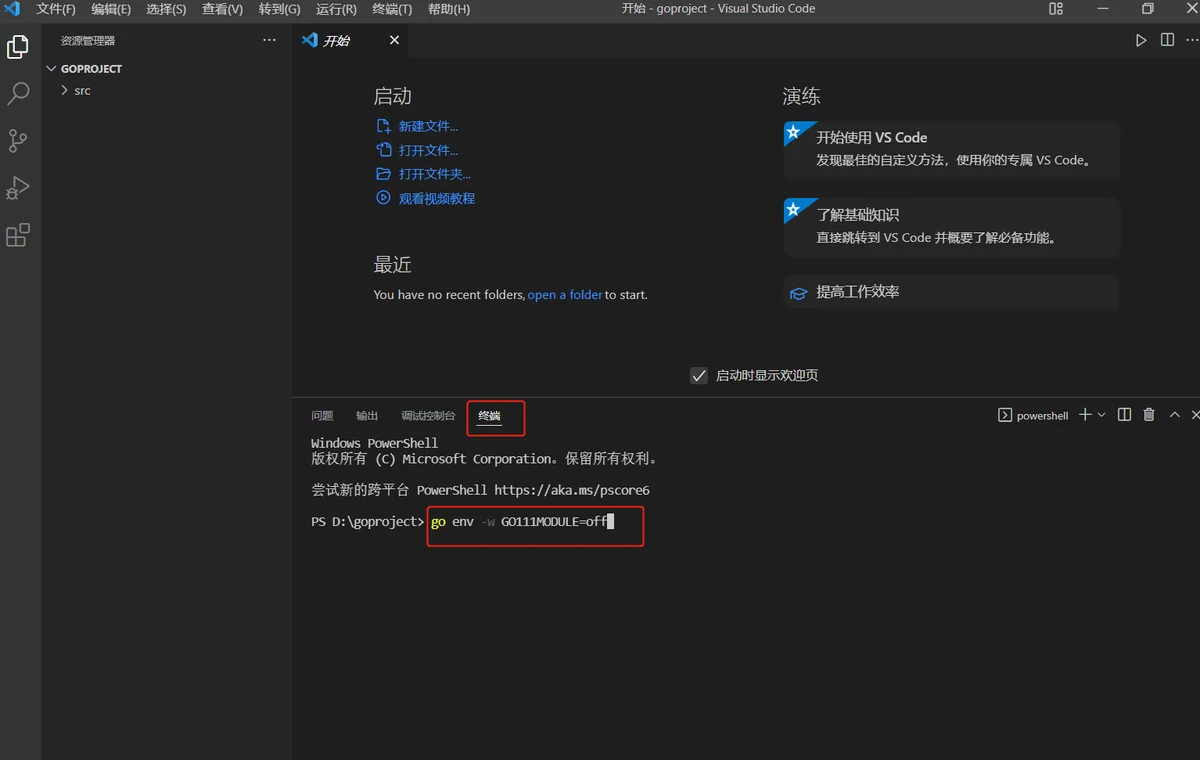The height and width of the screenshot is (760, 1200).
Task: Switch to the 调试控制台 panel tab
Action: pyautogui.click(x=428, y=416)
